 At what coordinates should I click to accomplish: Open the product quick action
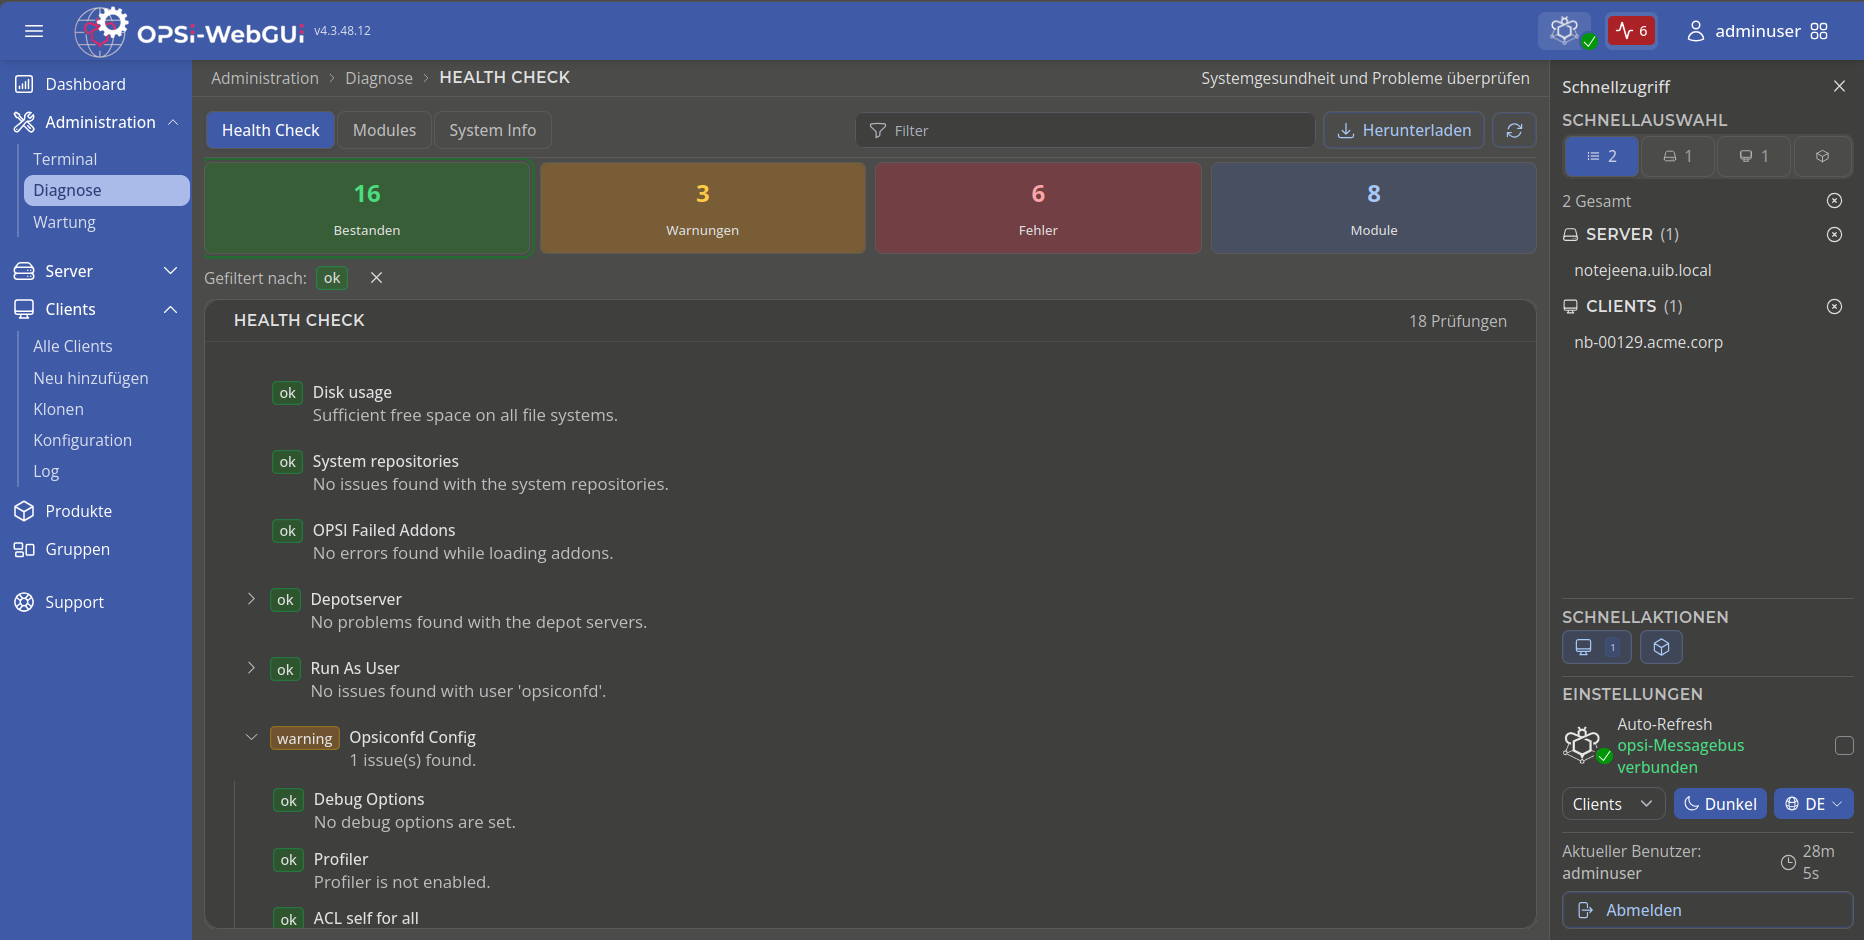[x=1661, y=647]
